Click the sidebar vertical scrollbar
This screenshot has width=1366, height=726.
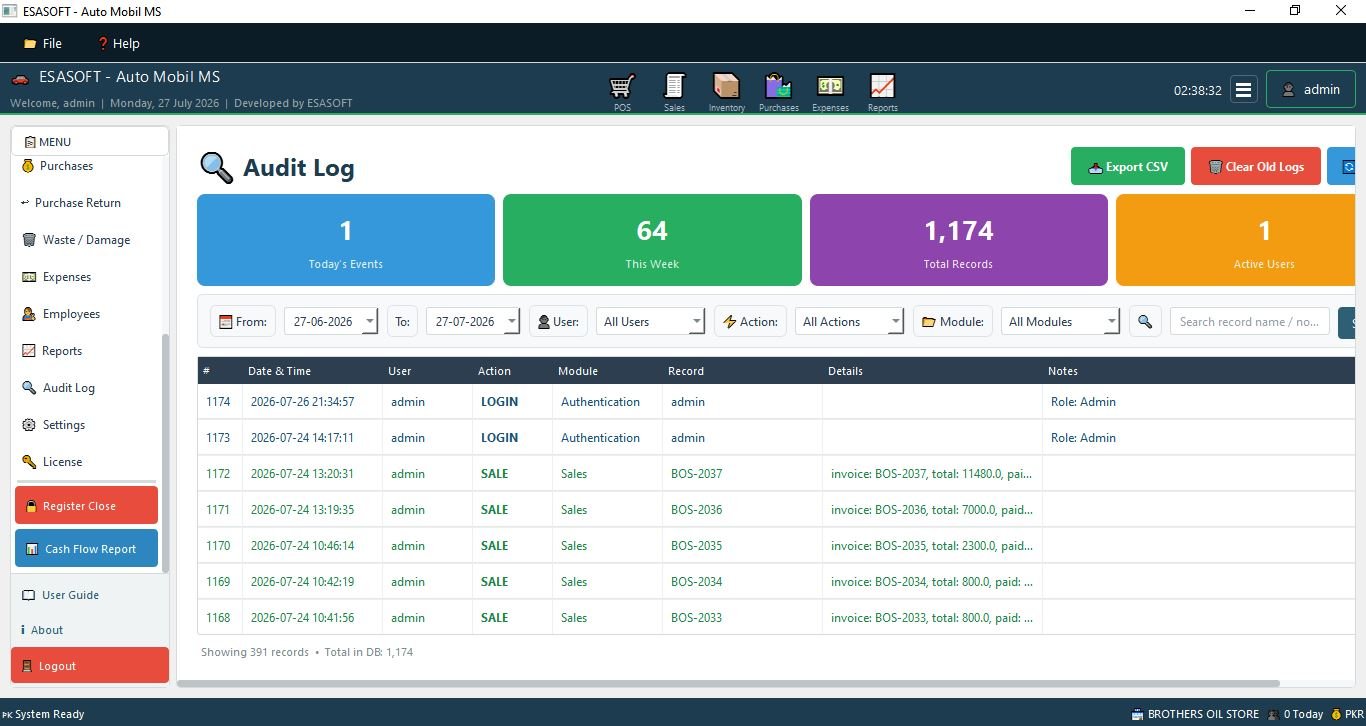pyautogui.click(x=166, y=452)
